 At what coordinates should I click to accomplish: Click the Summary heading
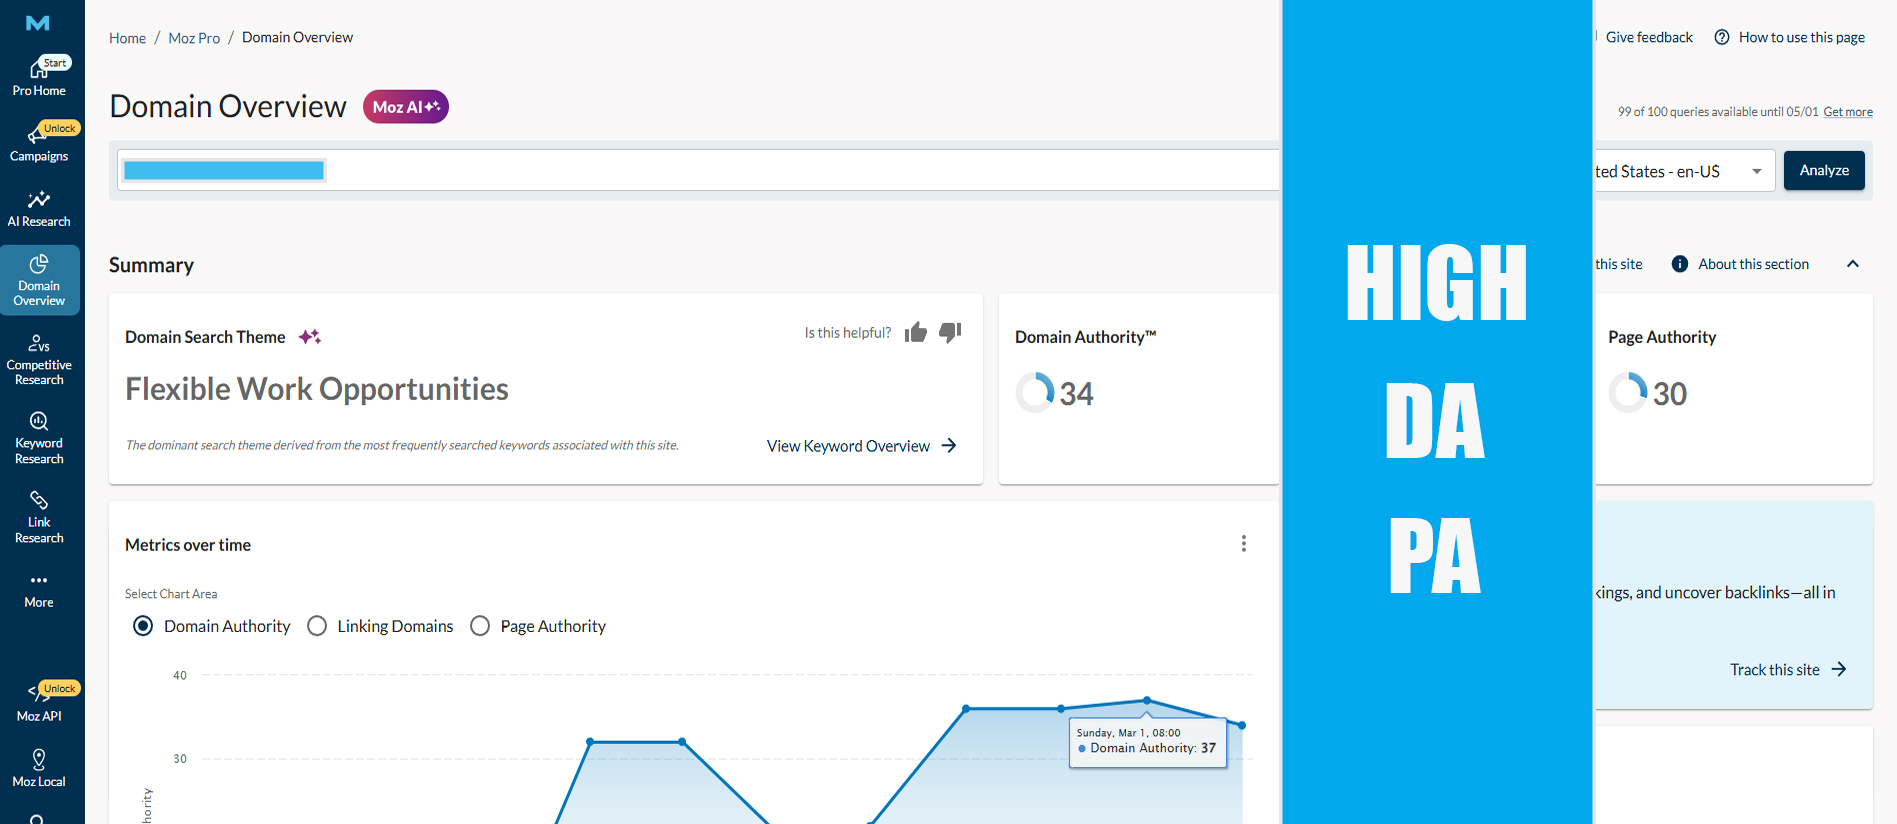(x=151, y=265)
